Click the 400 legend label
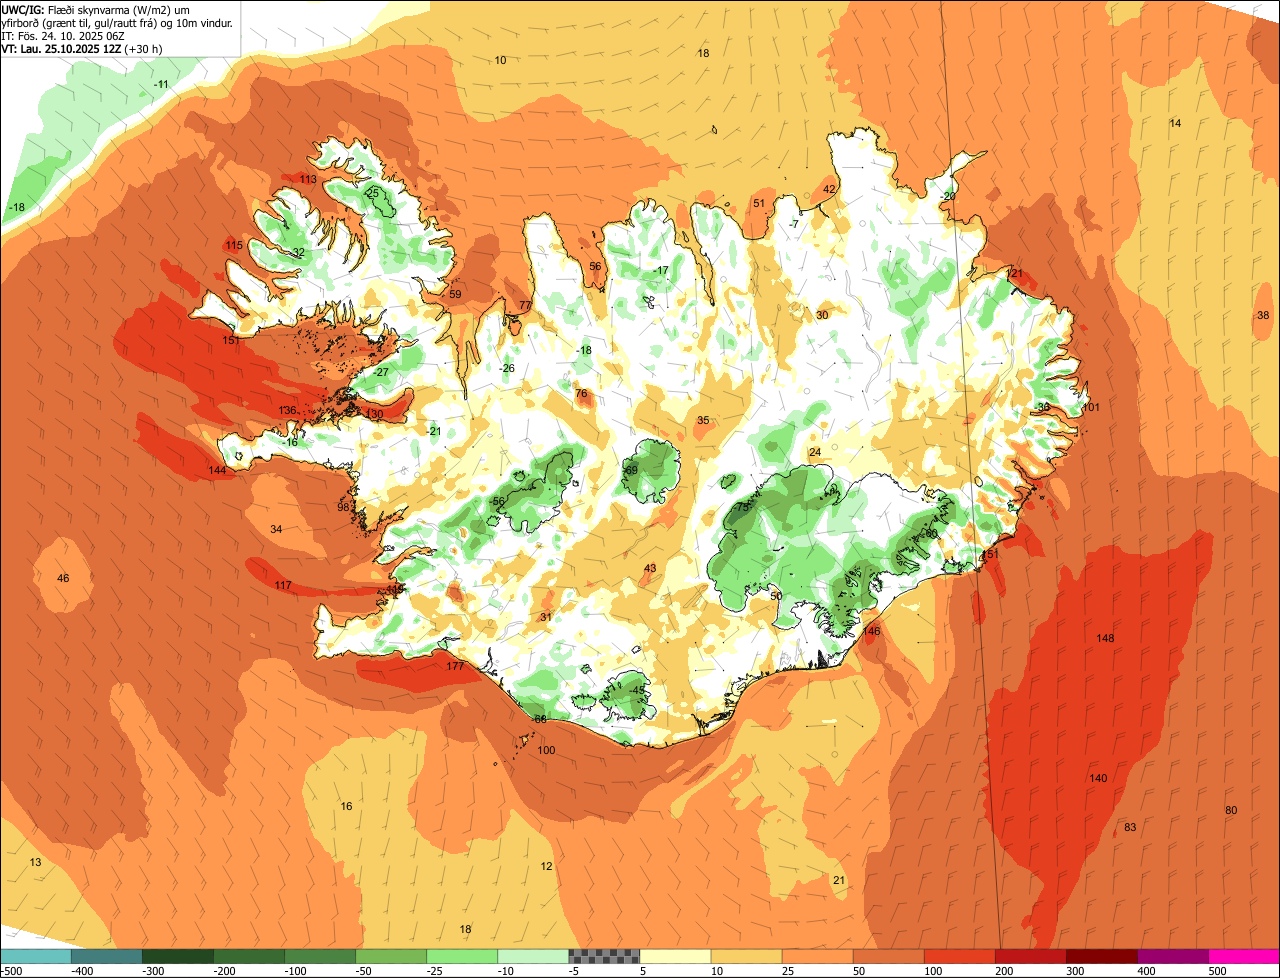The width and height of the screenshot is (1280, 978). pos(1146,971)
